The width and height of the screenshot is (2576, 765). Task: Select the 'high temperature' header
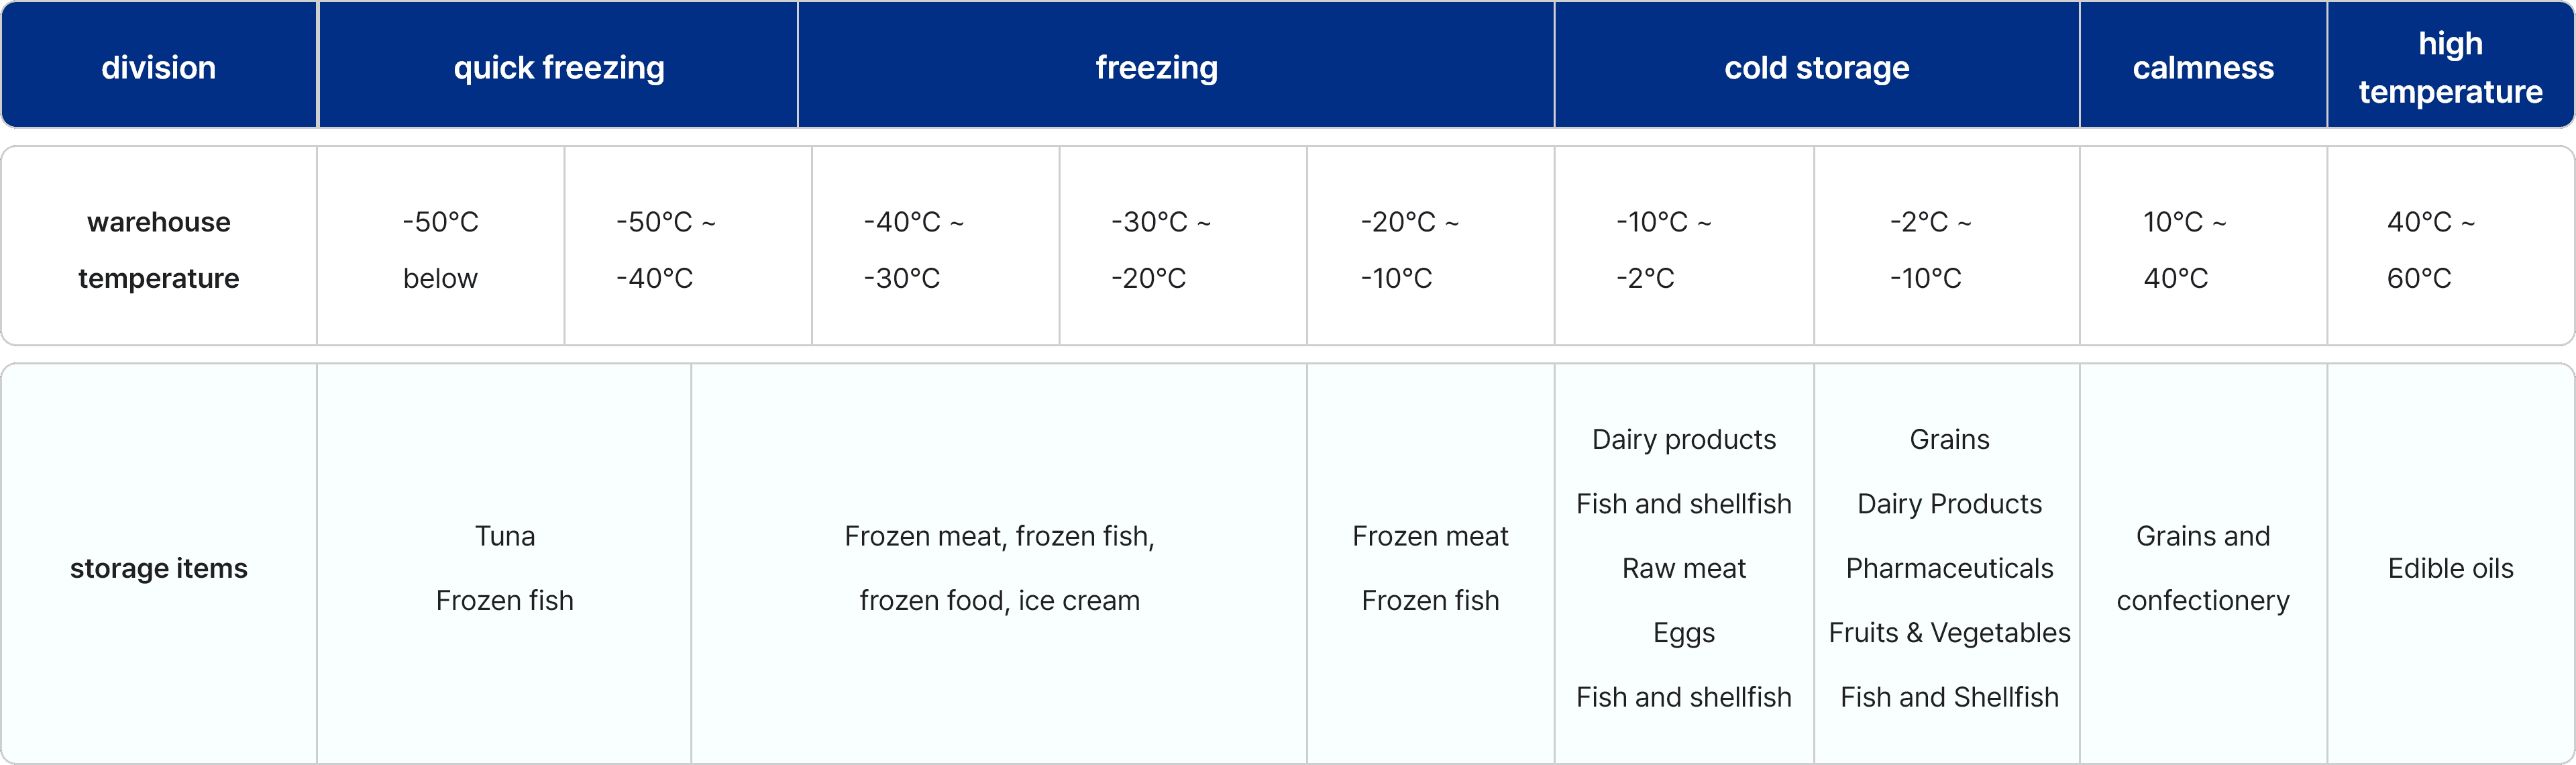pos(2450,67)
